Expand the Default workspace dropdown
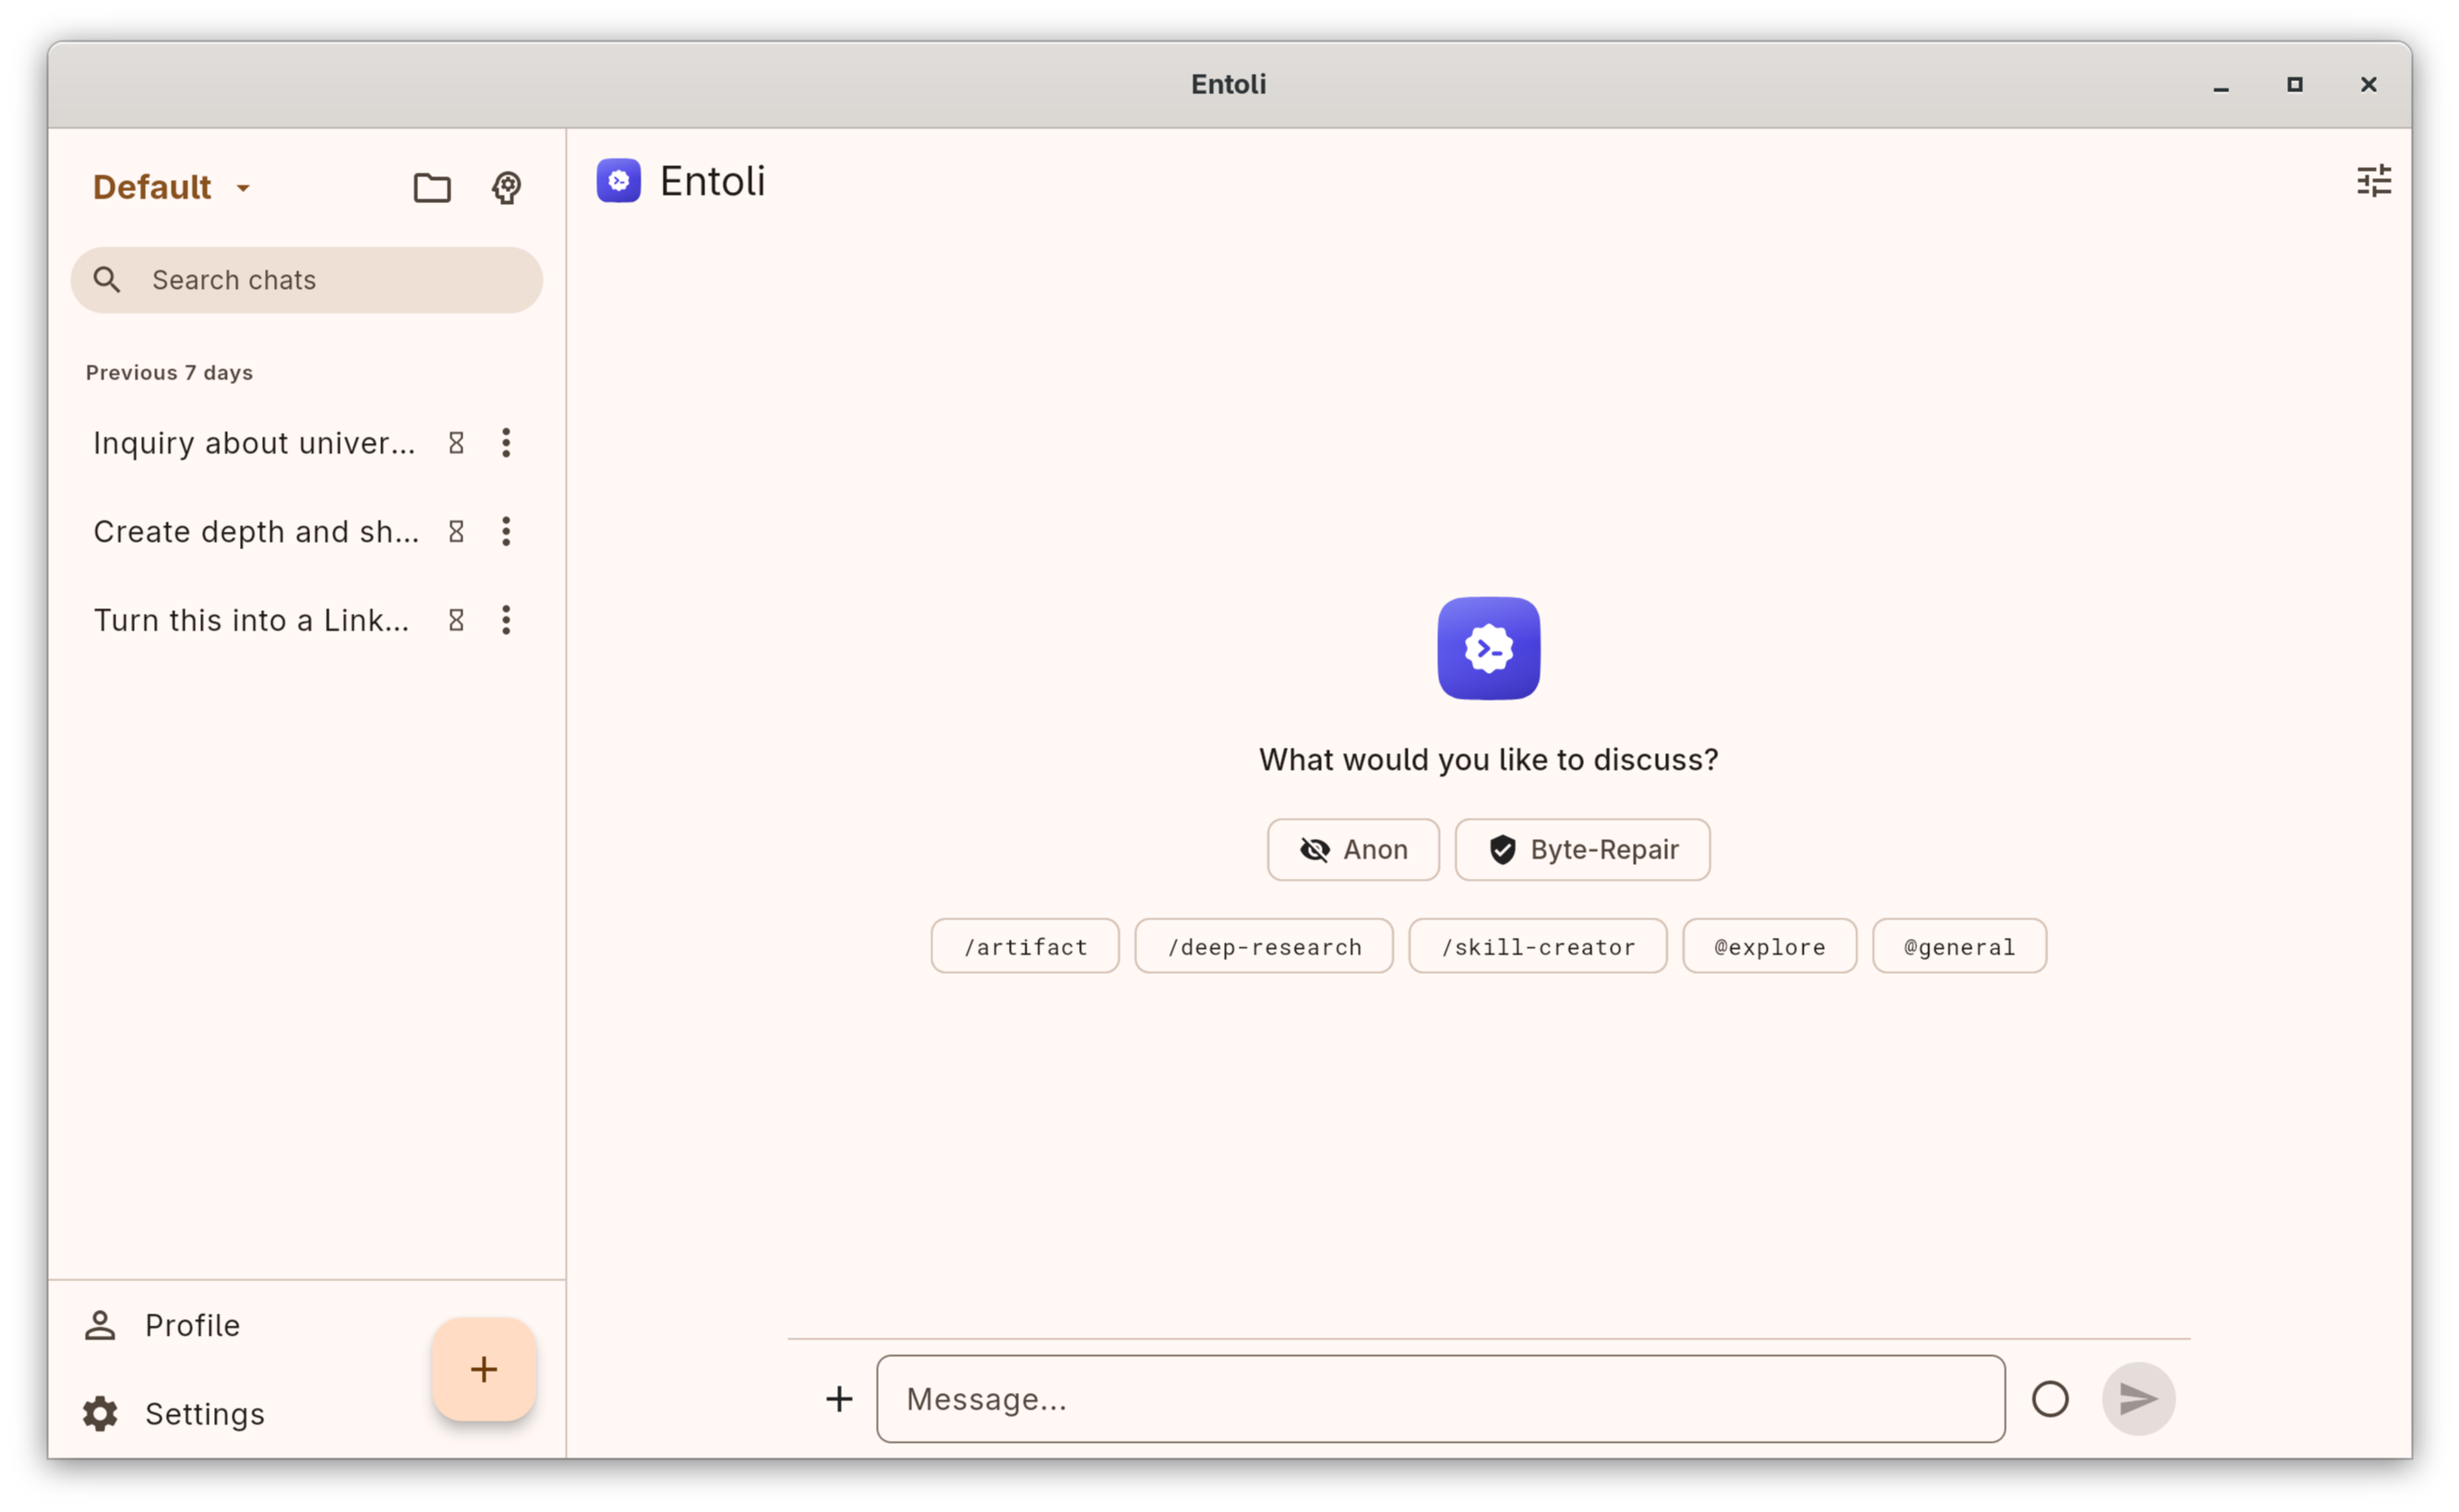Image resolution: width=2459 pixels, height=1512 pixels. [x=171, y=187]
